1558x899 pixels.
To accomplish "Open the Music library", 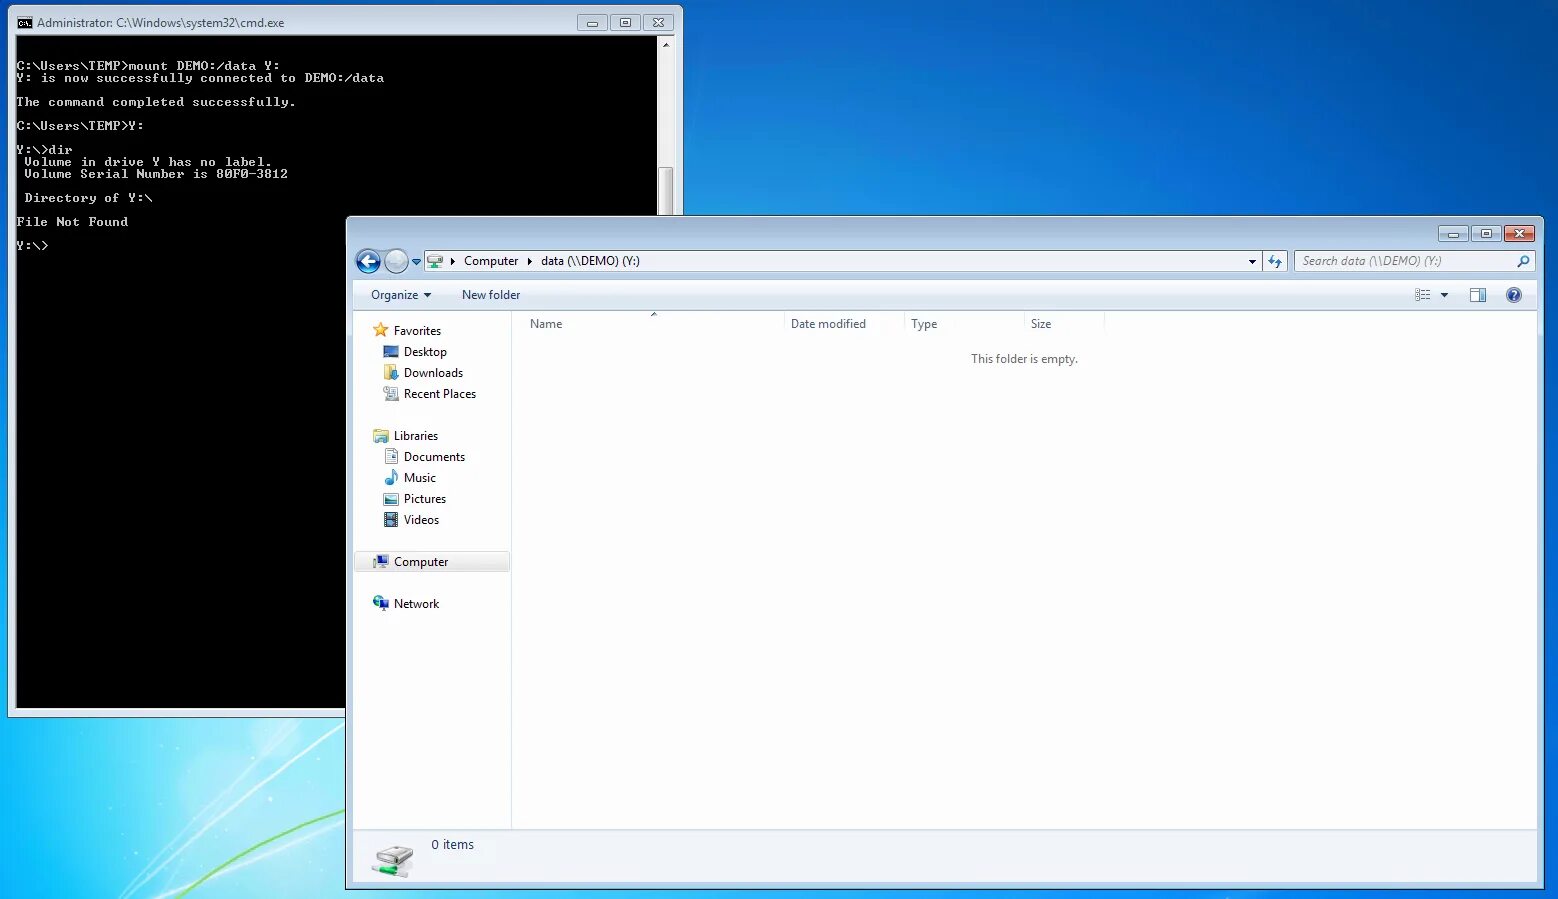I will point(420,478).
